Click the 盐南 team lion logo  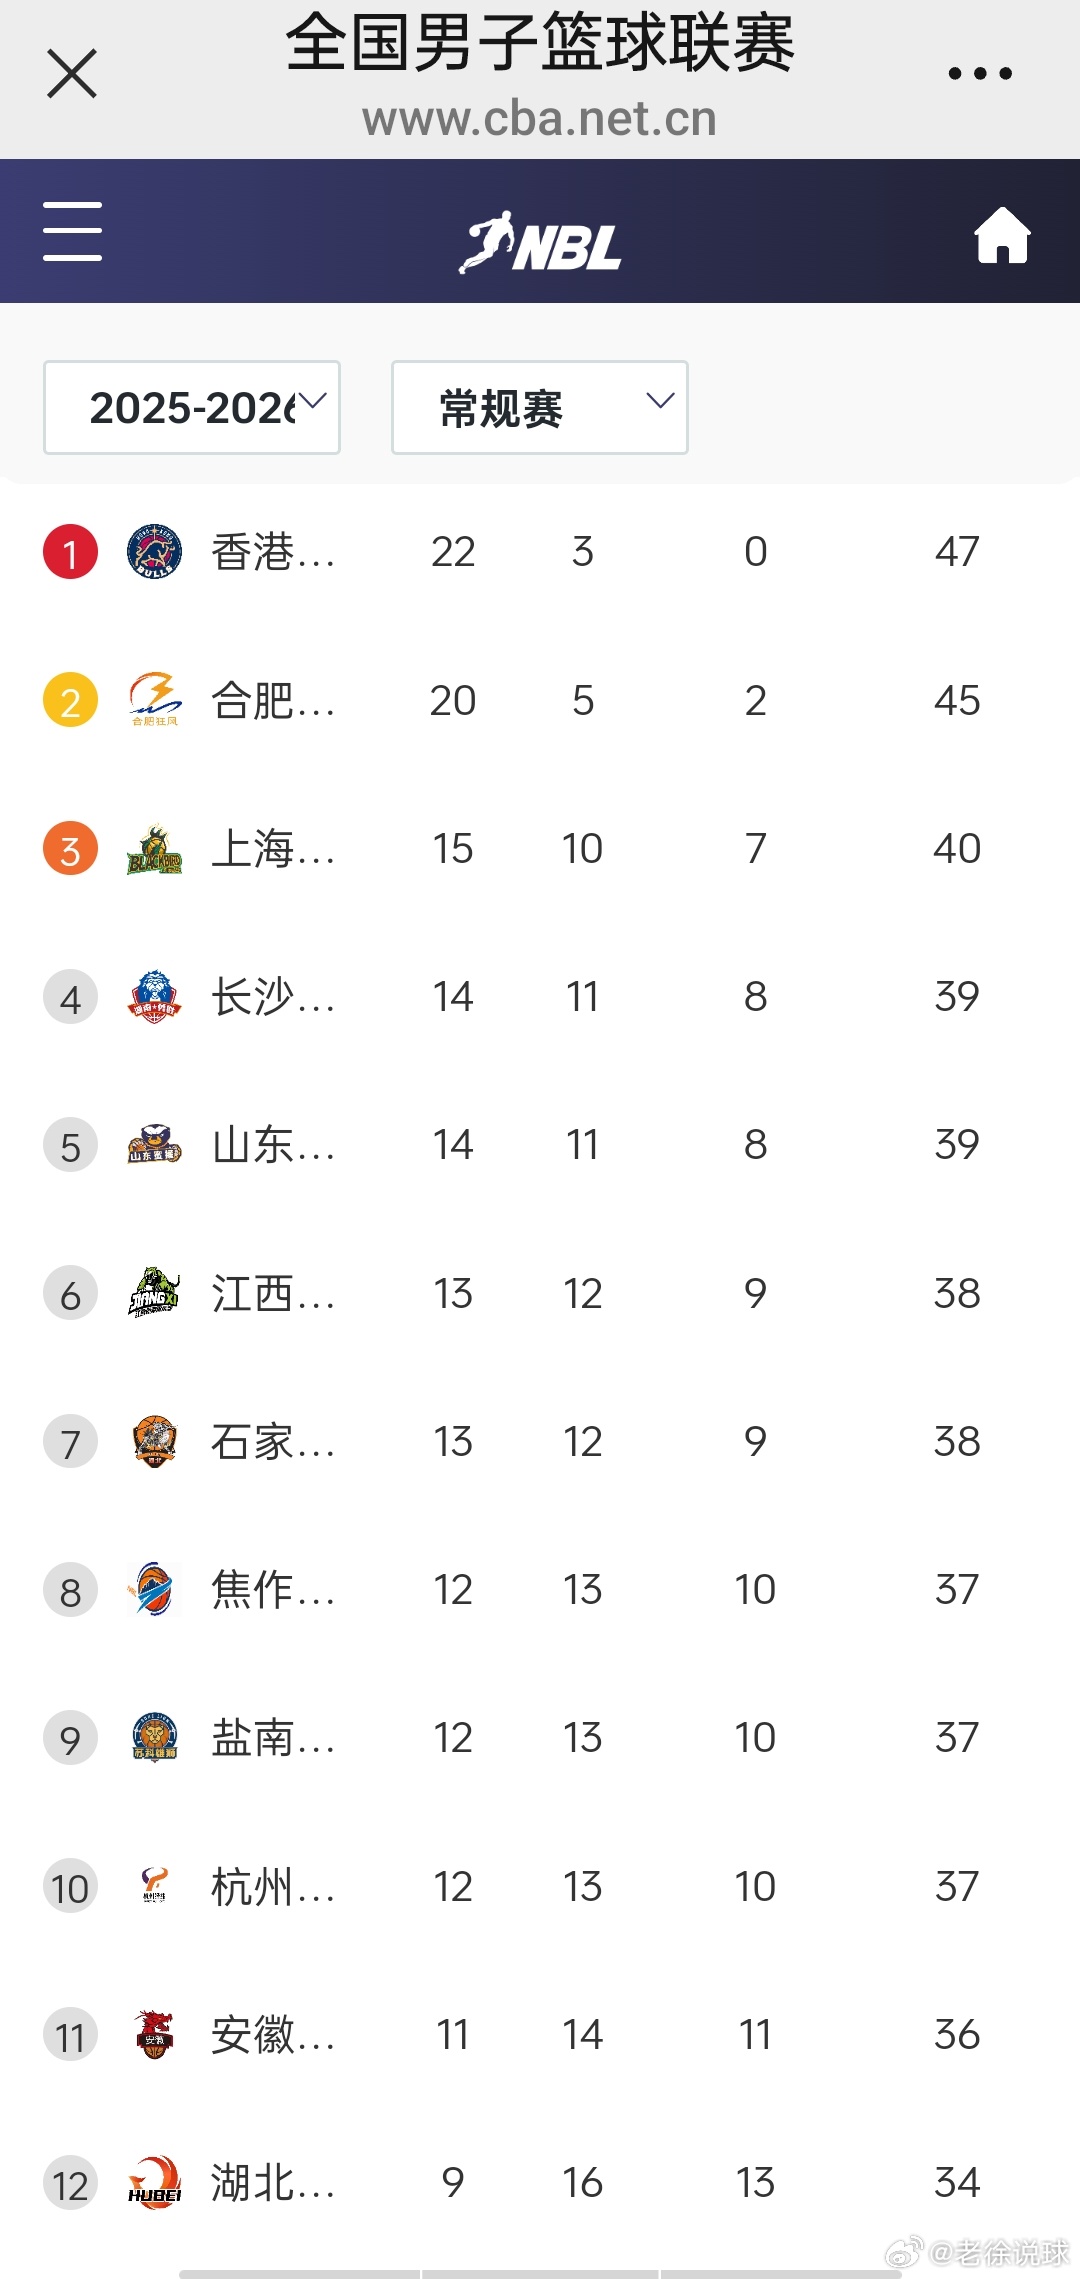pos(154,1738)
